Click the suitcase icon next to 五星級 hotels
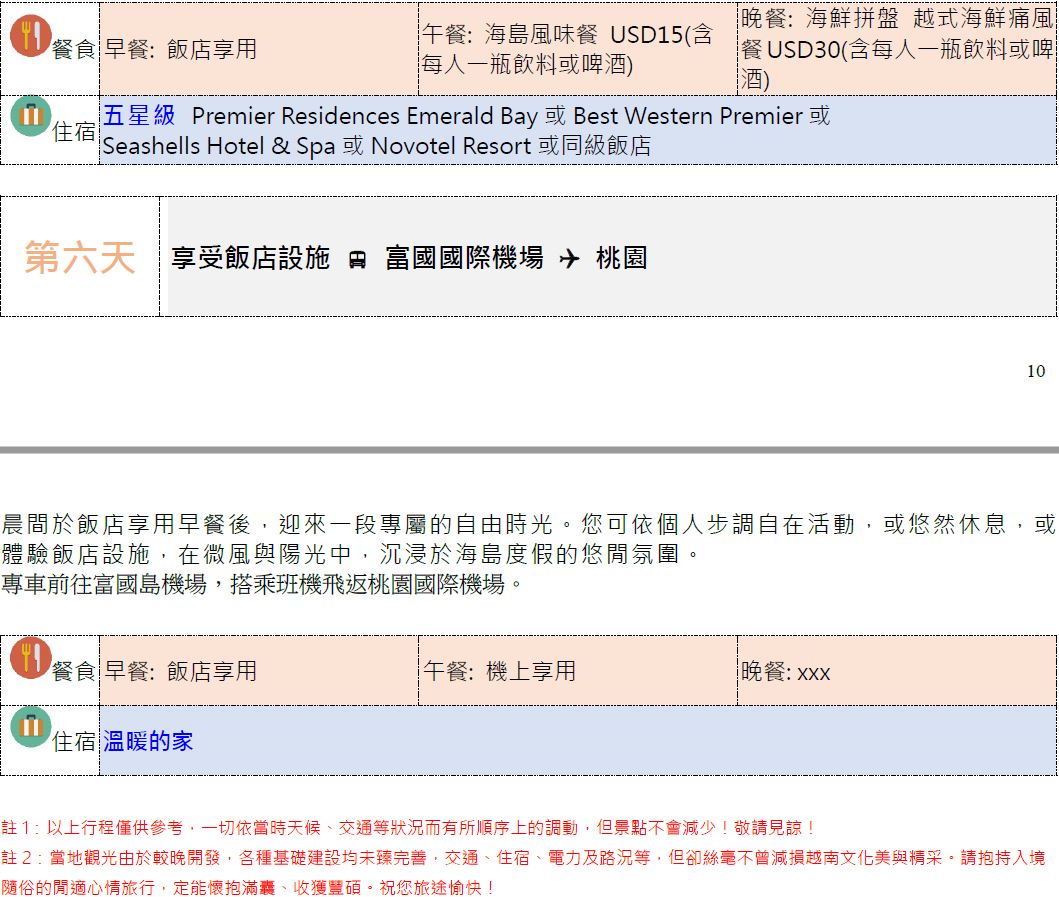Viewport: 1059px width, 897px height. [30, 115]
